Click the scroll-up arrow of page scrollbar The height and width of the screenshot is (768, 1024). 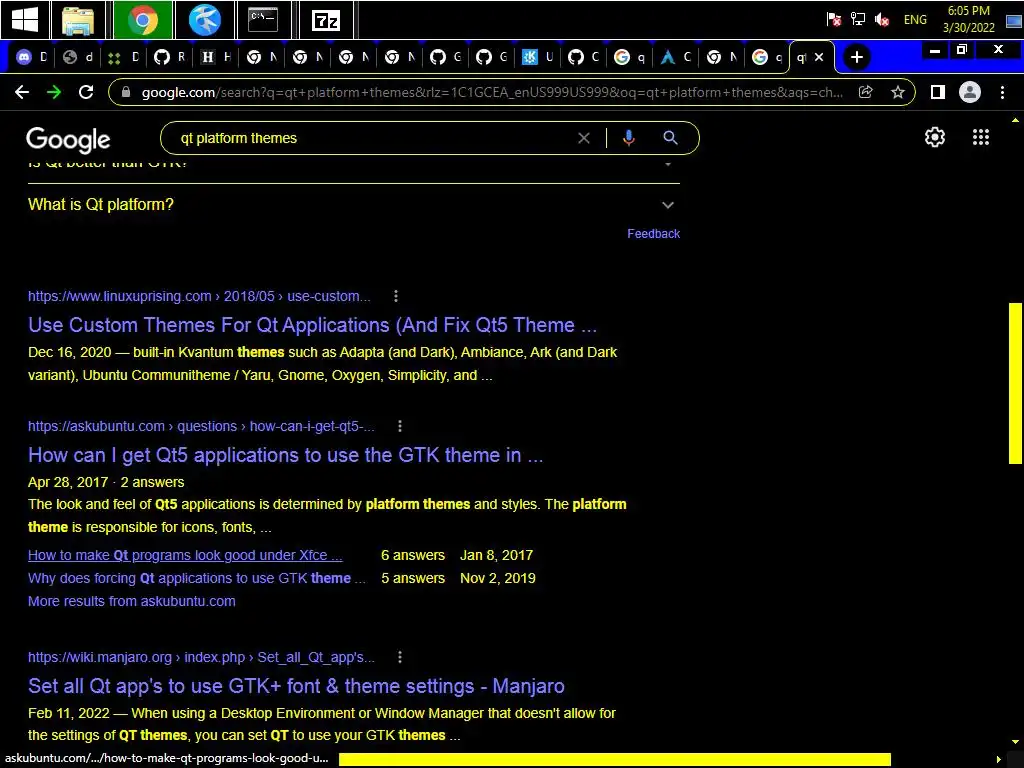pyautogui.click(x=1015, y=120)
